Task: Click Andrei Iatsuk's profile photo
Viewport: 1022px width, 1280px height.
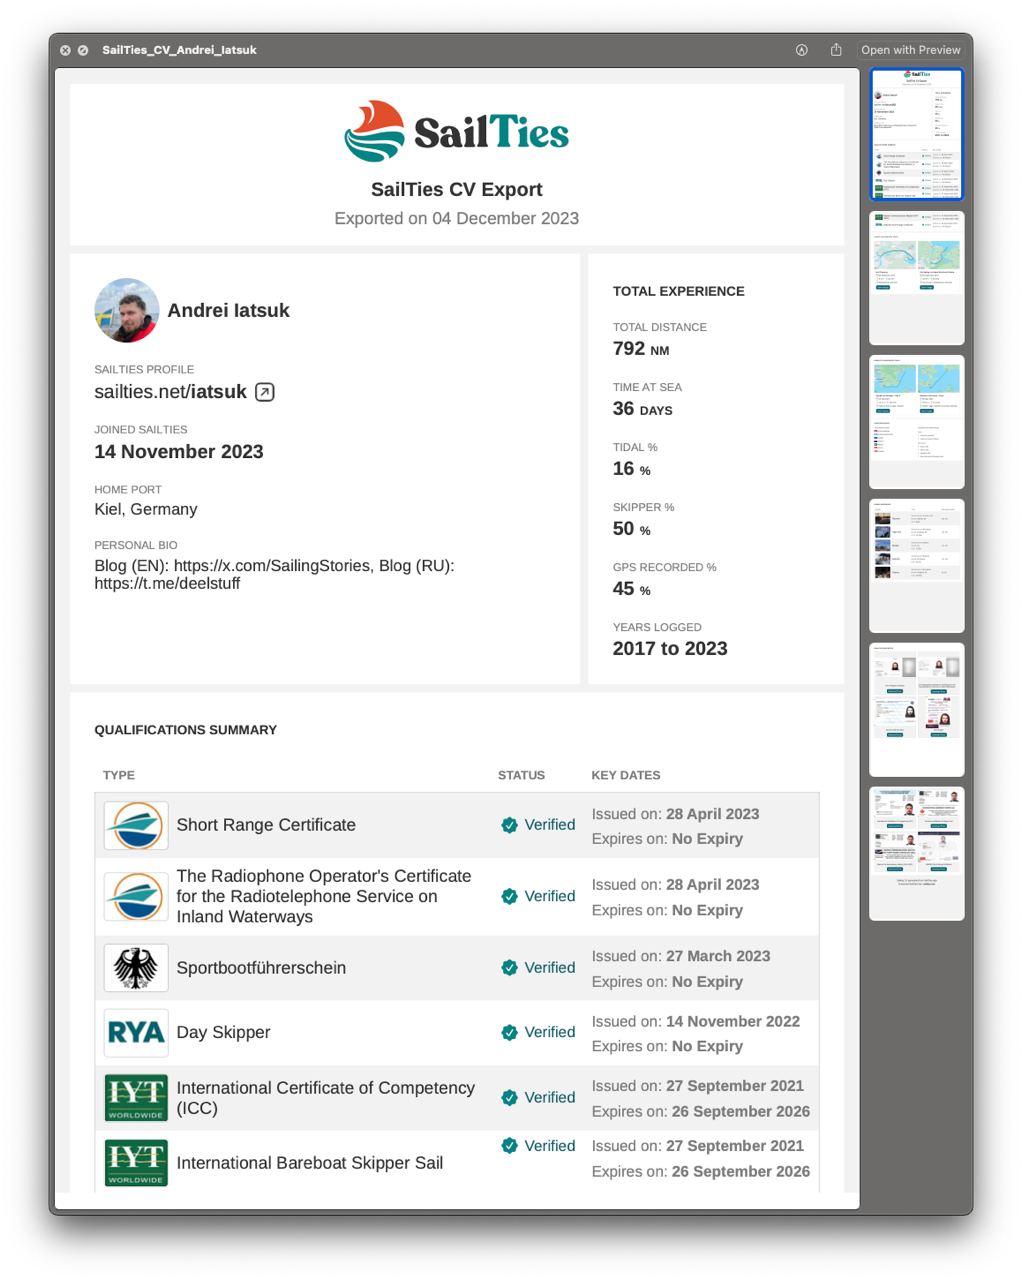Action: pos(127,310)
